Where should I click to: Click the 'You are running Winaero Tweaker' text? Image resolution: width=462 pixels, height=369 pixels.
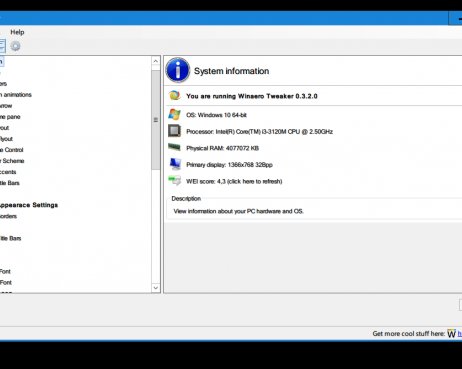click(252, 96)
